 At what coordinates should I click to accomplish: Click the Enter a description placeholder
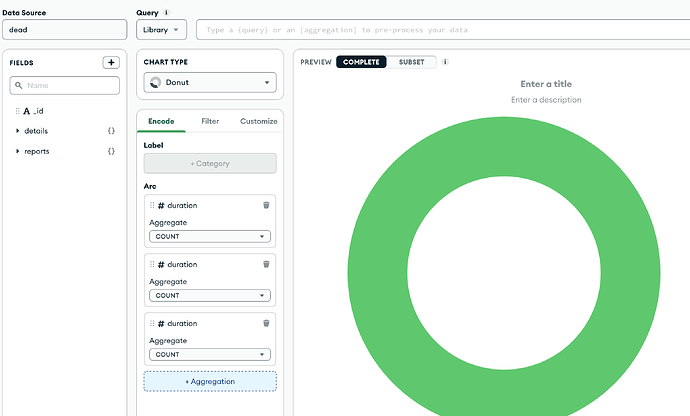[x=546, y=100]
